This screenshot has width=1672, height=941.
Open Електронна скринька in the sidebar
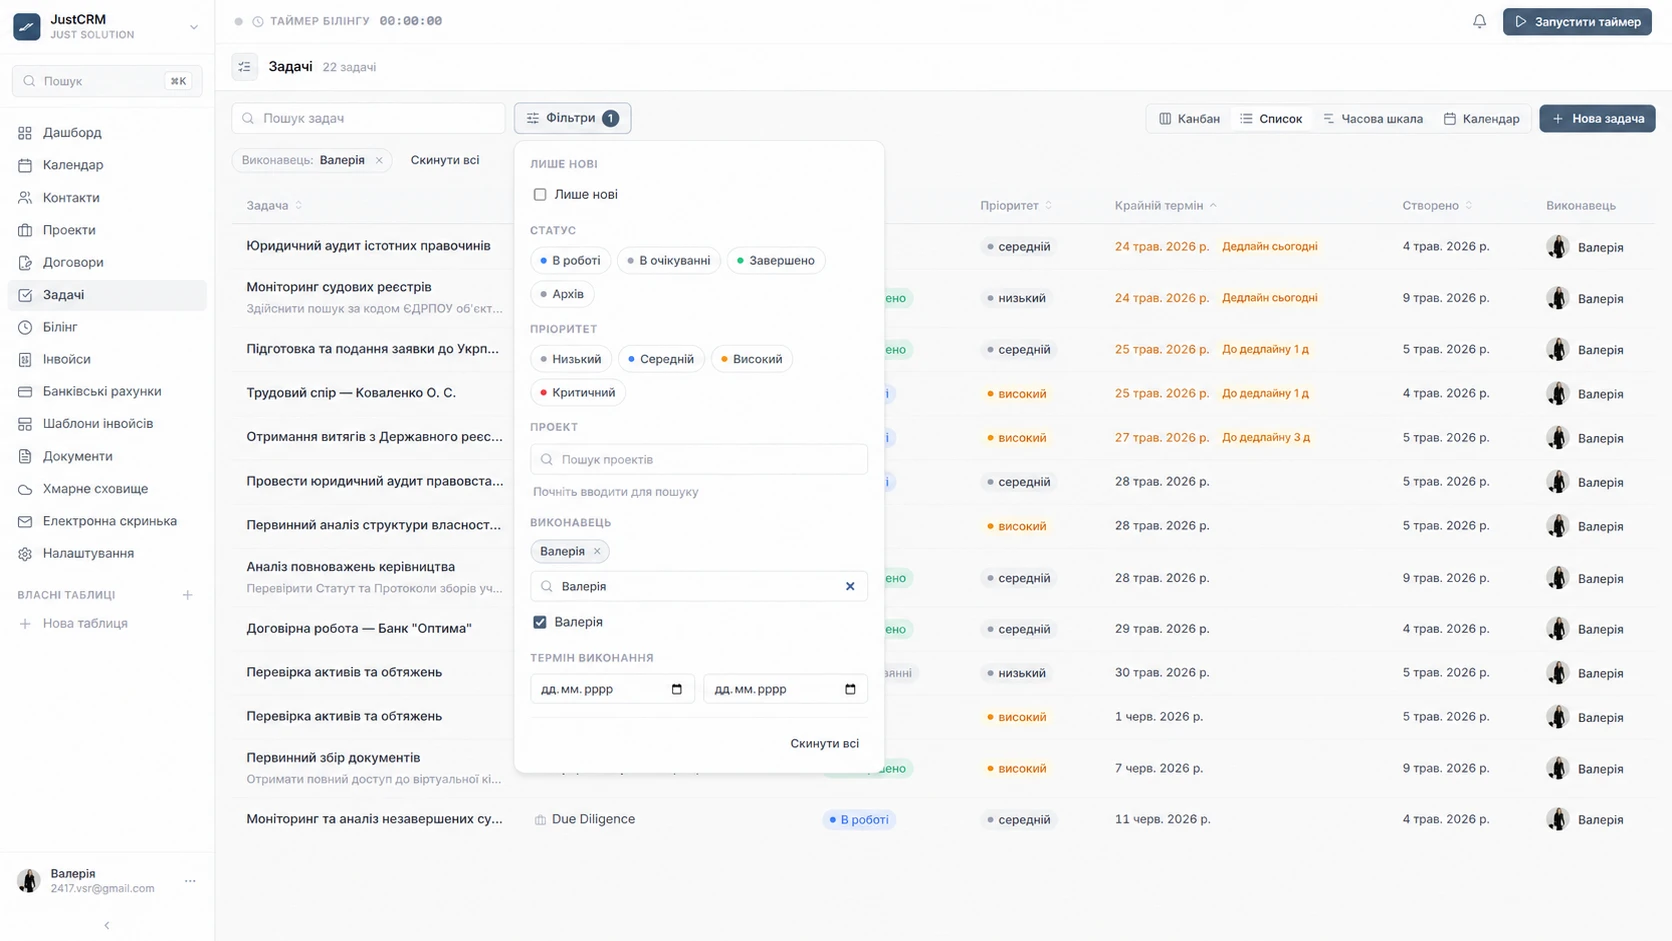pyautogui.click(x=107, y=521)
